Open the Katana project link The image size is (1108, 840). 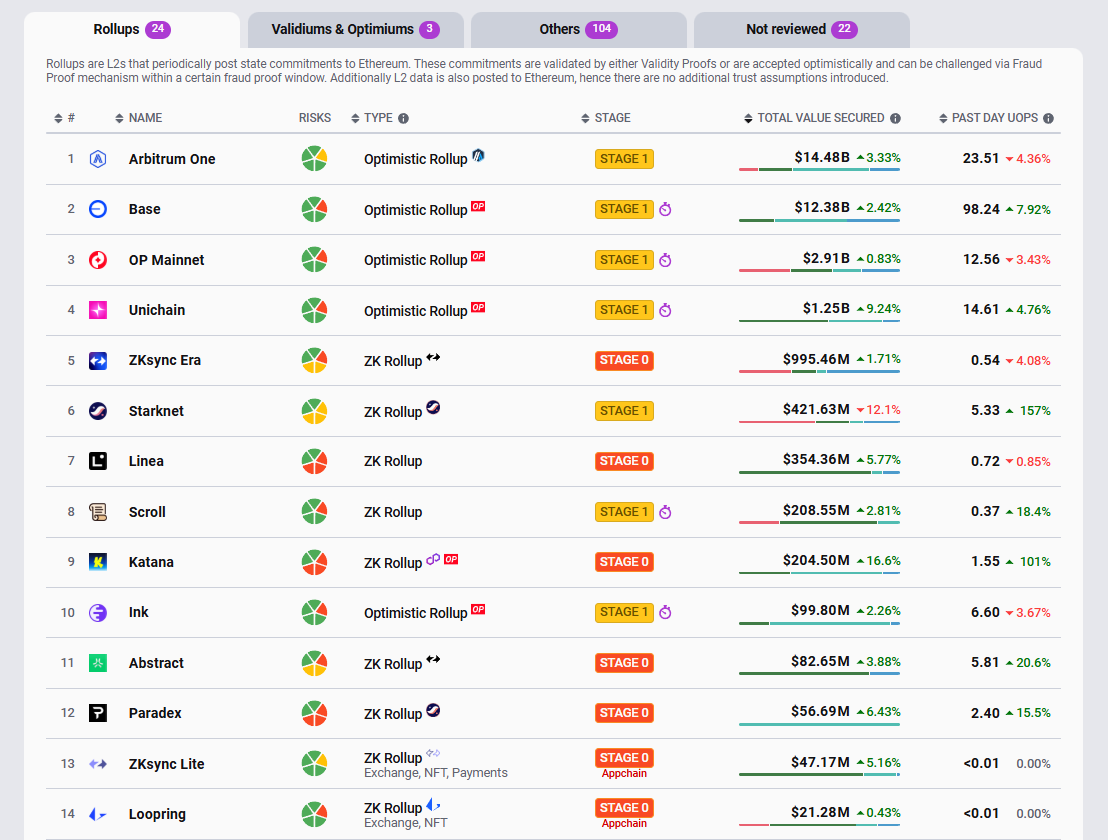[151, 562]
